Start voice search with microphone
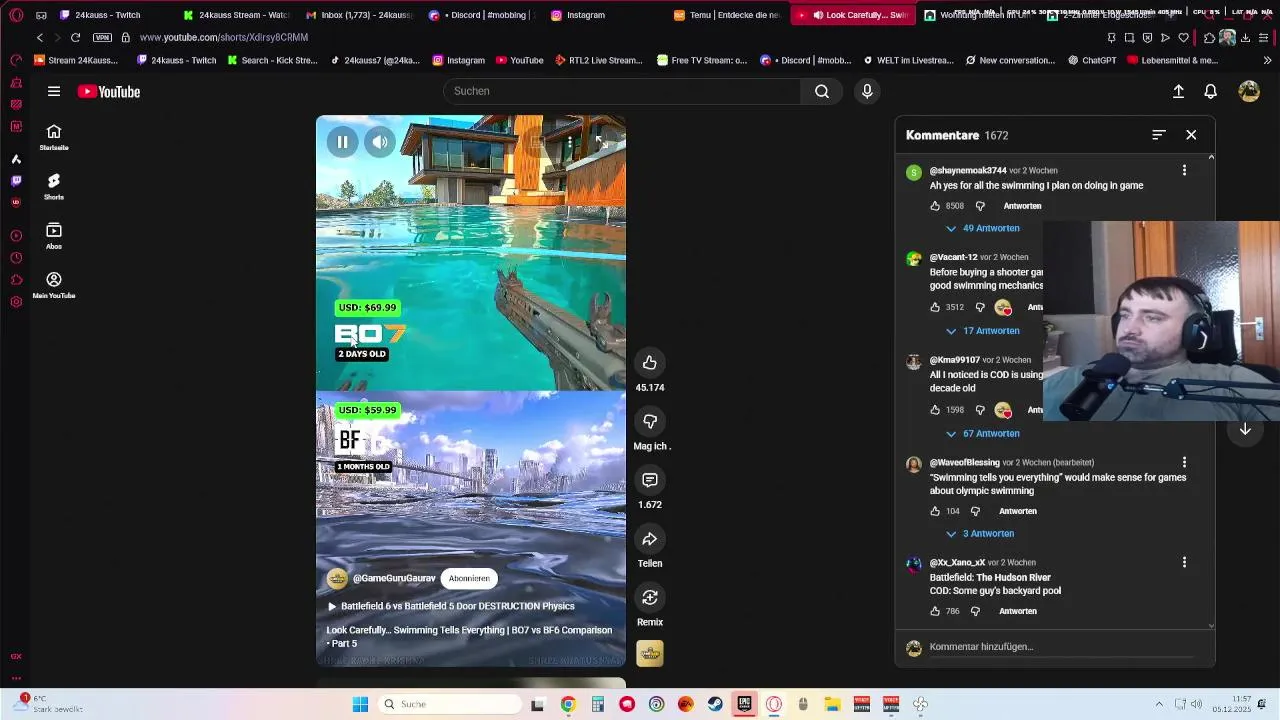This screenshot has height=720, width=1280. tap(867, 91)
